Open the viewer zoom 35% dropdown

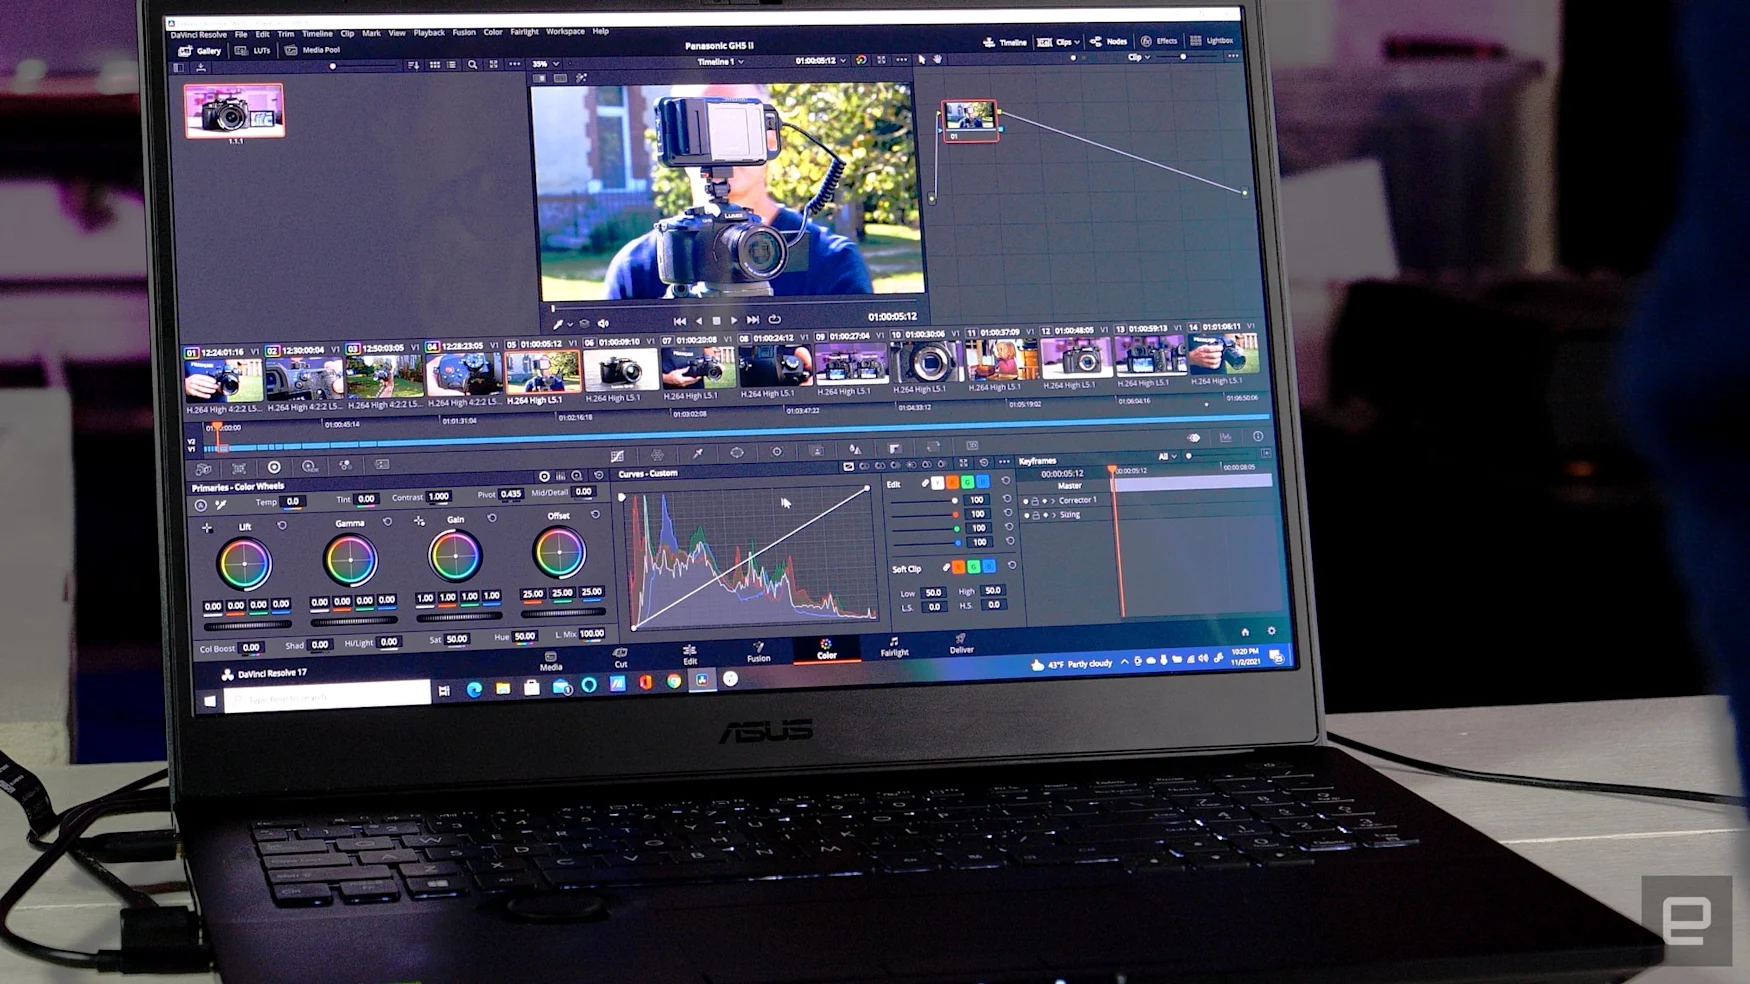pos(545,64)
